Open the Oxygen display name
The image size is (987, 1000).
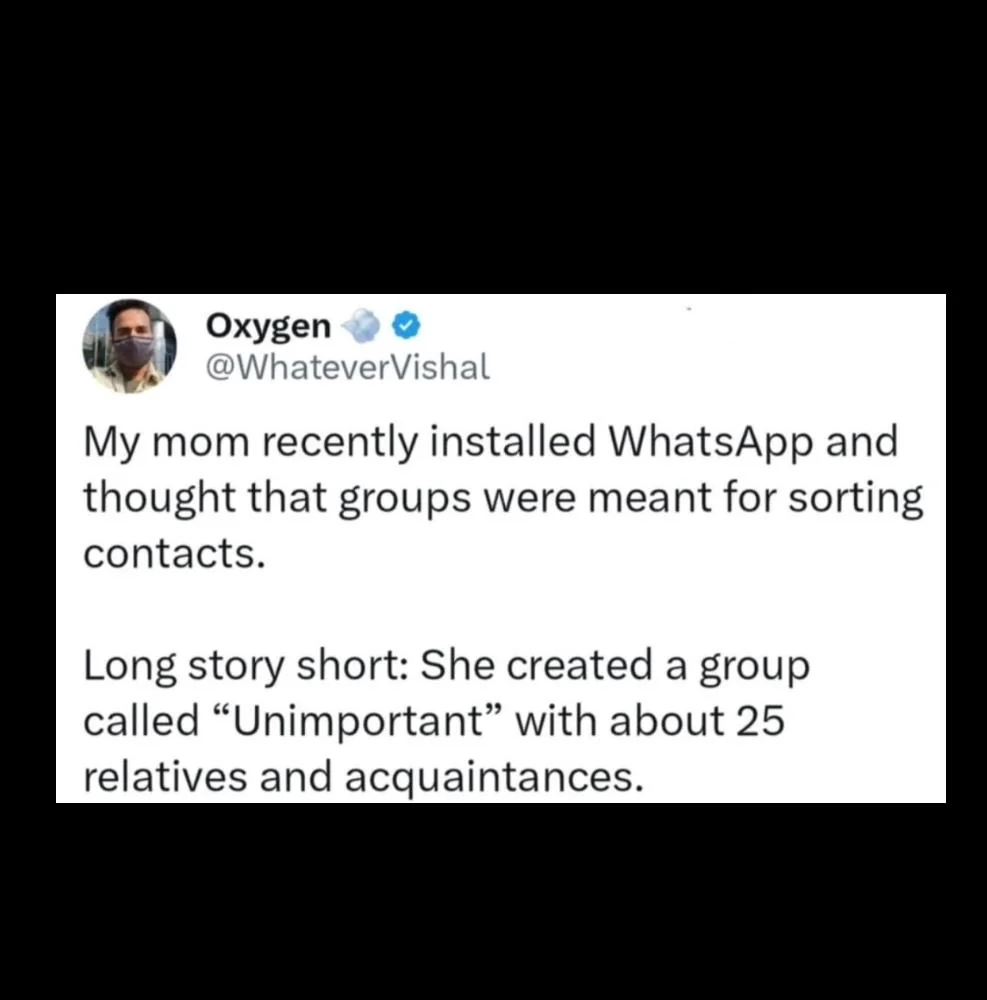[x=267, y=325]
